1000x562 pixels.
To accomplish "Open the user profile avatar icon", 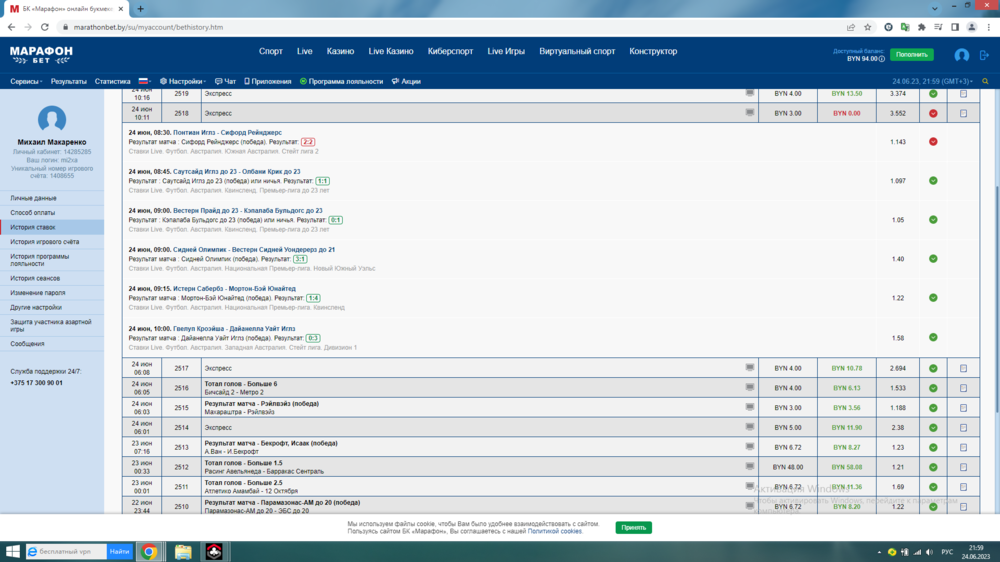I will (x=961, y=55).
